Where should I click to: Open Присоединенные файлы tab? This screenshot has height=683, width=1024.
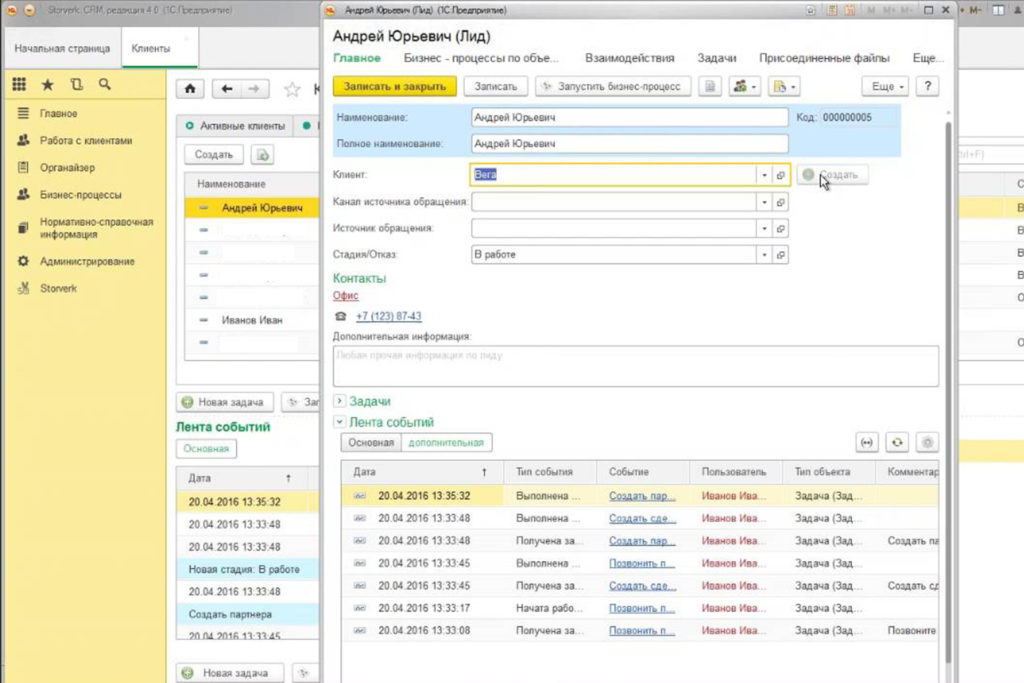coord(824,58)
